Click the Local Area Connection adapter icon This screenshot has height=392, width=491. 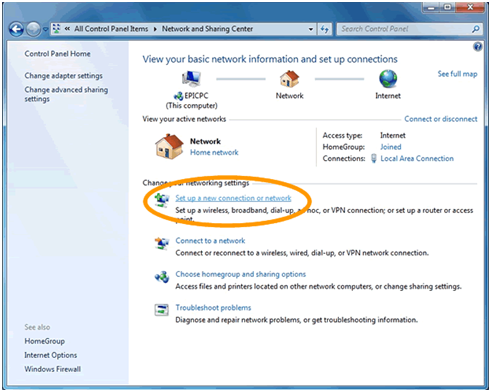(374, 158)
